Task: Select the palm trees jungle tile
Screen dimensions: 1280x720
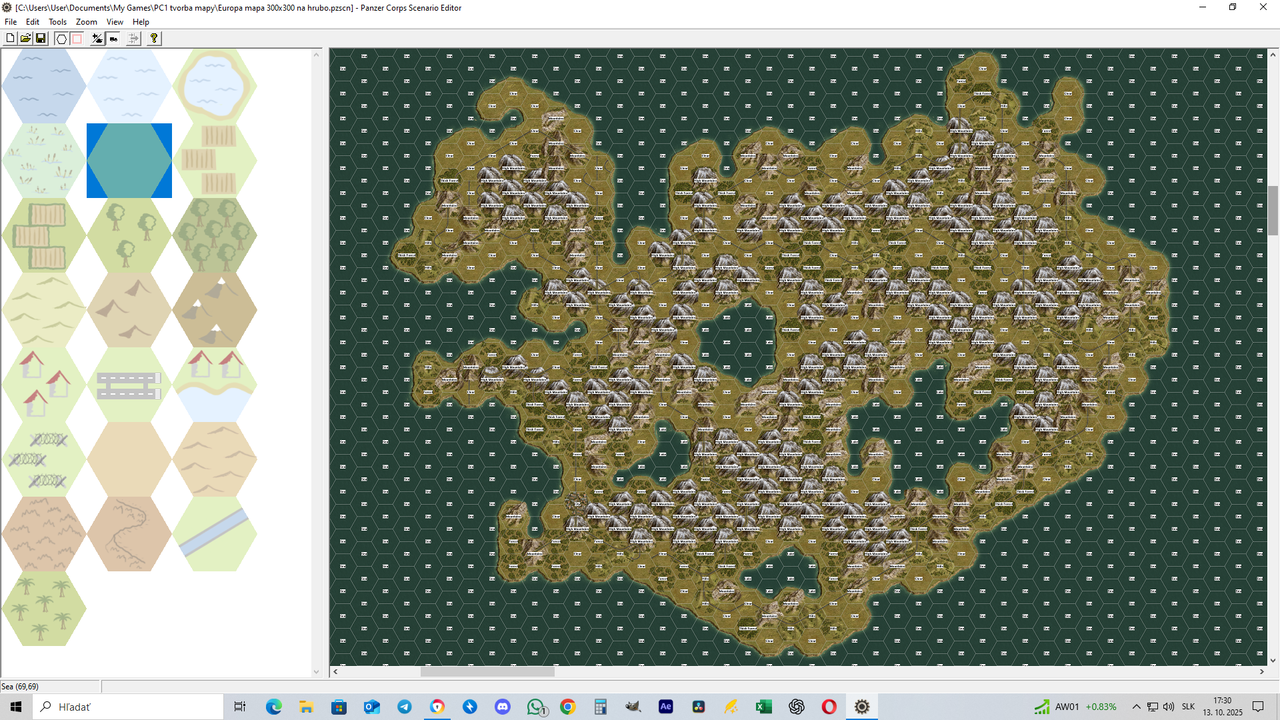Action: click(43, 608)
